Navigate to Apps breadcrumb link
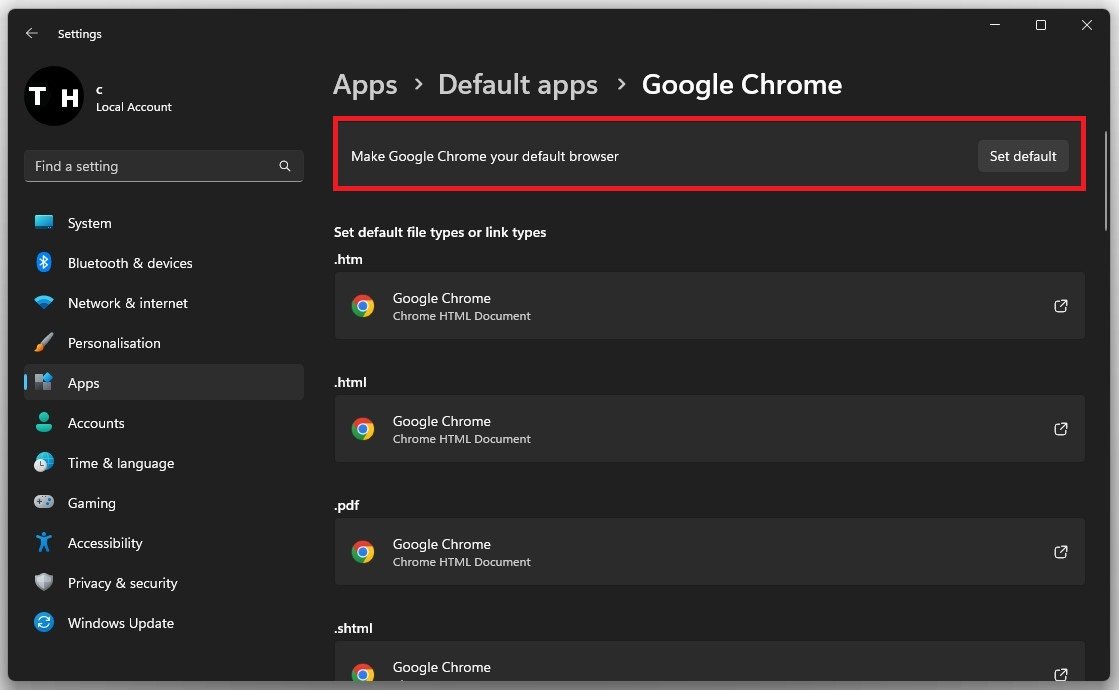 point(365,85)
